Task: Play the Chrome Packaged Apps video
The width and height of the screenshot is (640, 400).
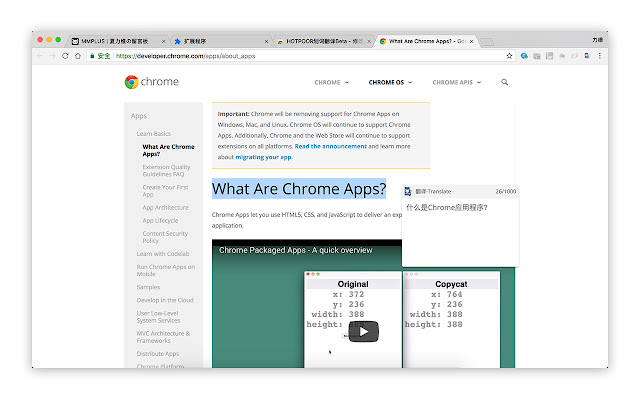Action: click(363, 331)
